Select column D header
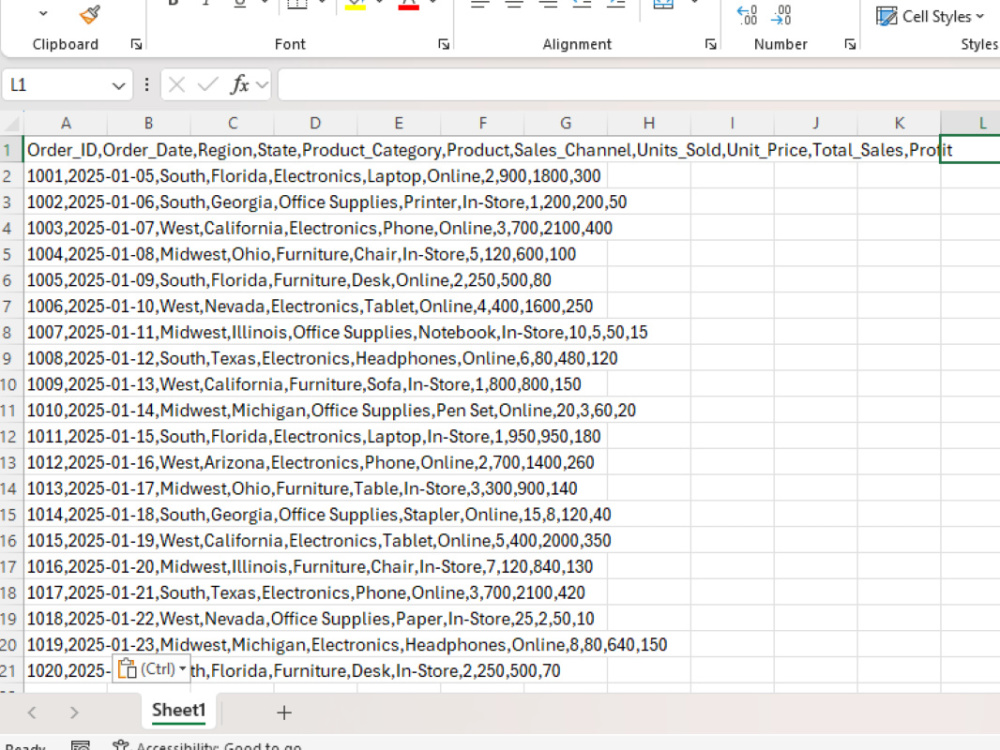 pos(315,122)
